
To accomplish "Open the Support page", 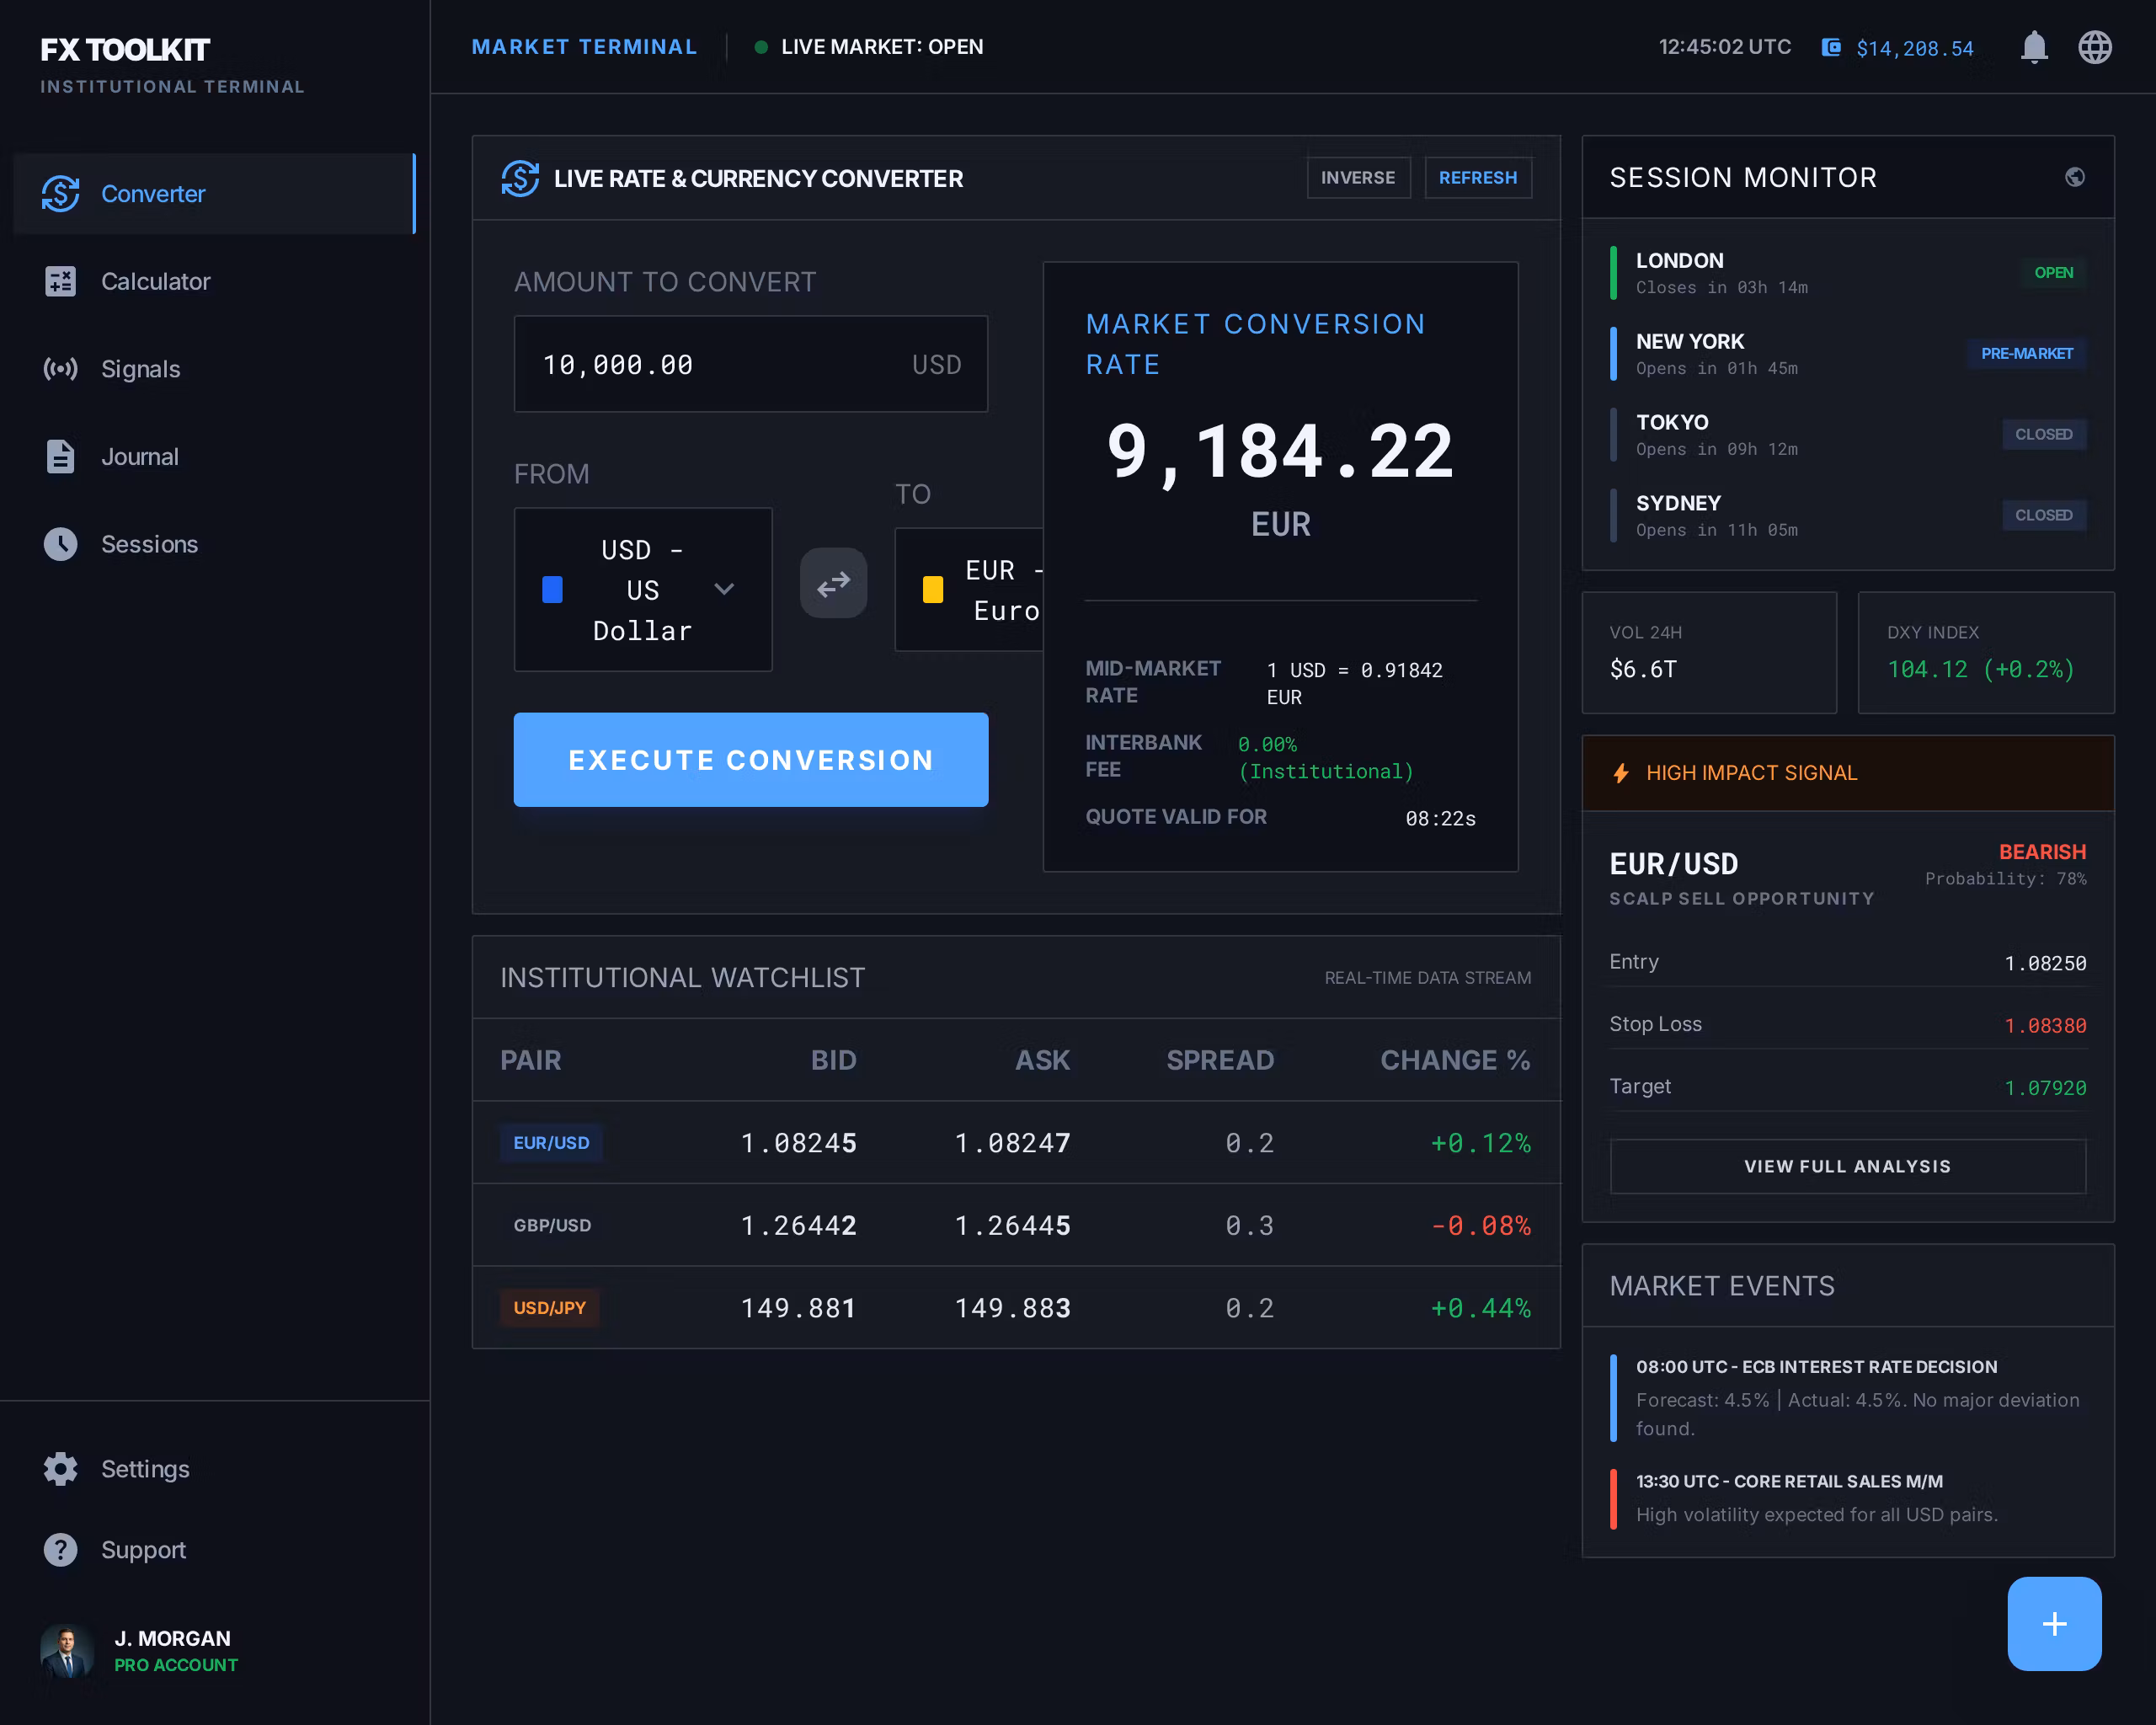I will pyautogui.click(x=215, y=1550).
